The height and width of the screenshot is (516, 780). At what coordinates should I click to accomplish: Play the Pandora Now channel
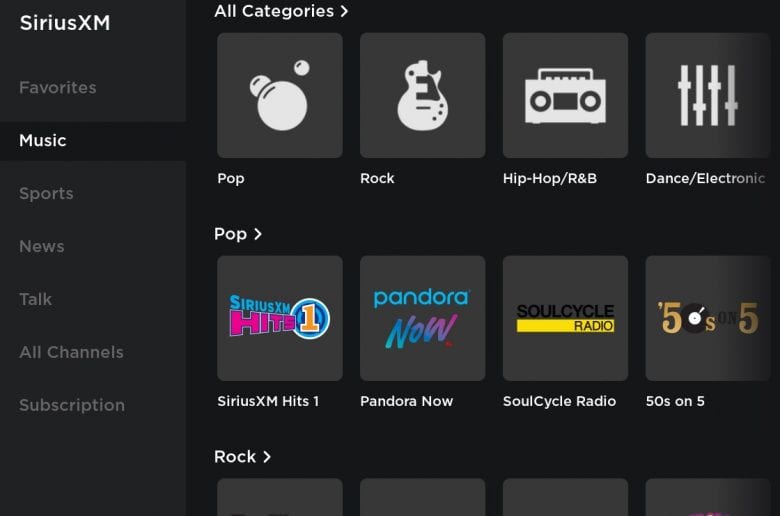(422, 318)
